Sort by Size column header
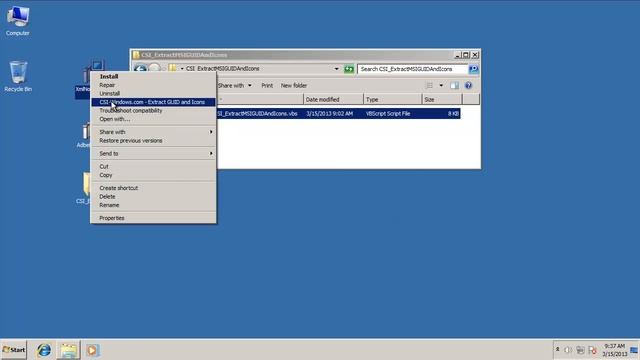Screen dimensions: 640x360 [x=442, y=99]
